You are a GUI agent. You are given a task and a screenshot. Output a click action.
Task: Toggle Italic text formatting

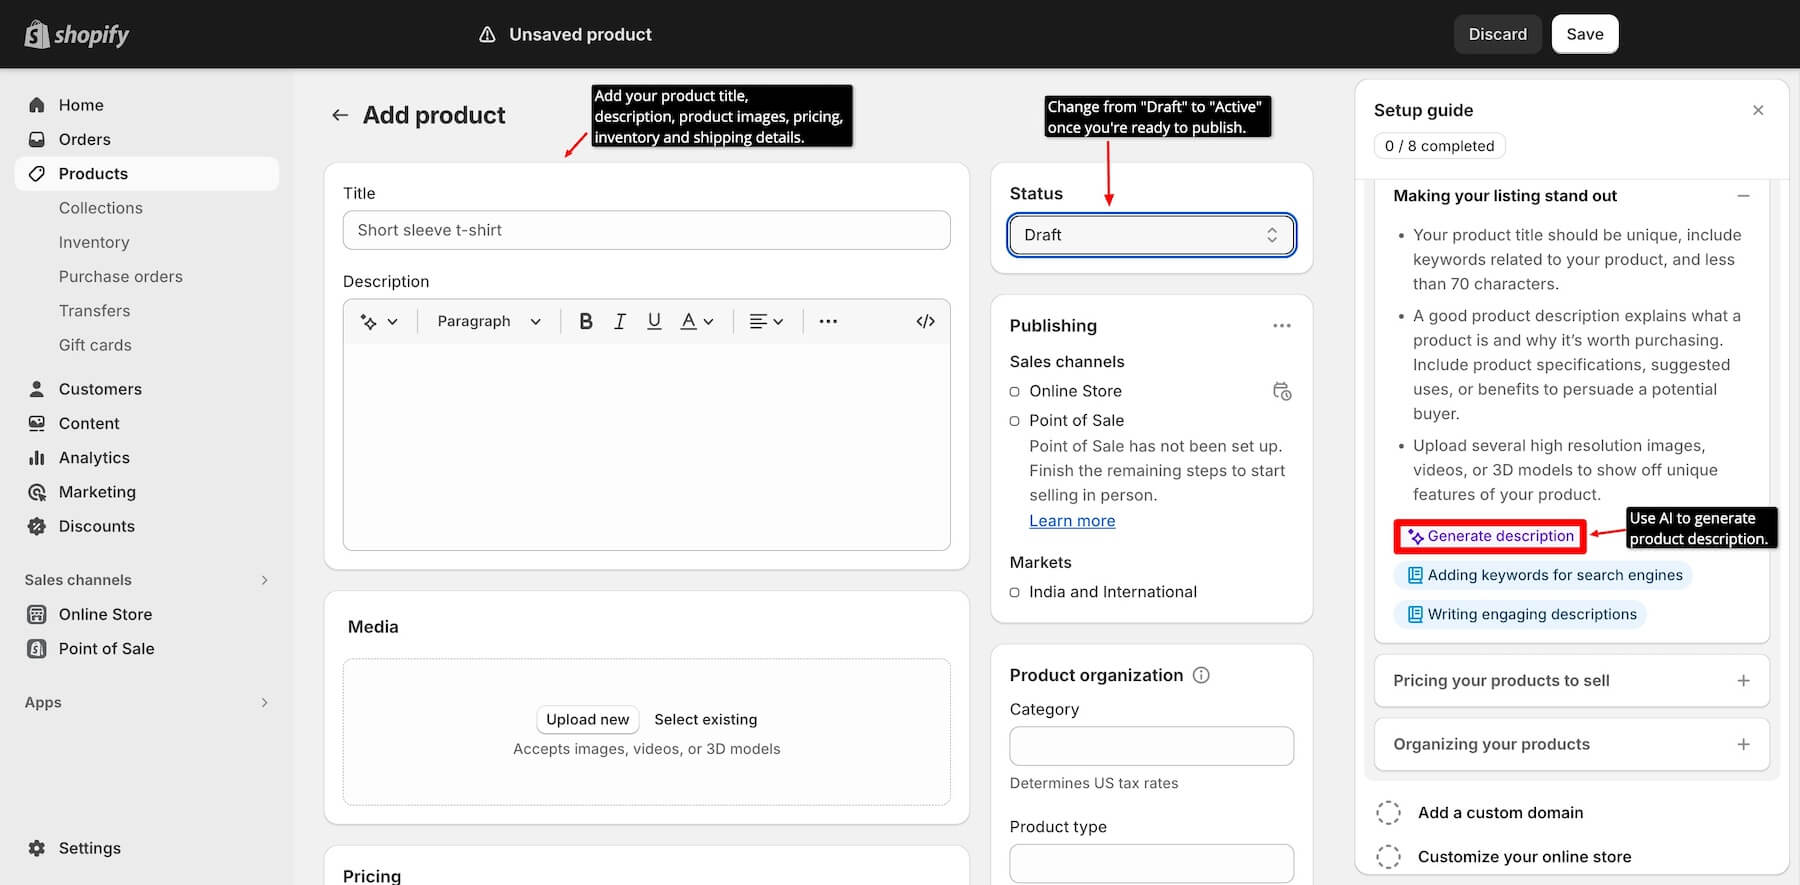coord(620,321)
